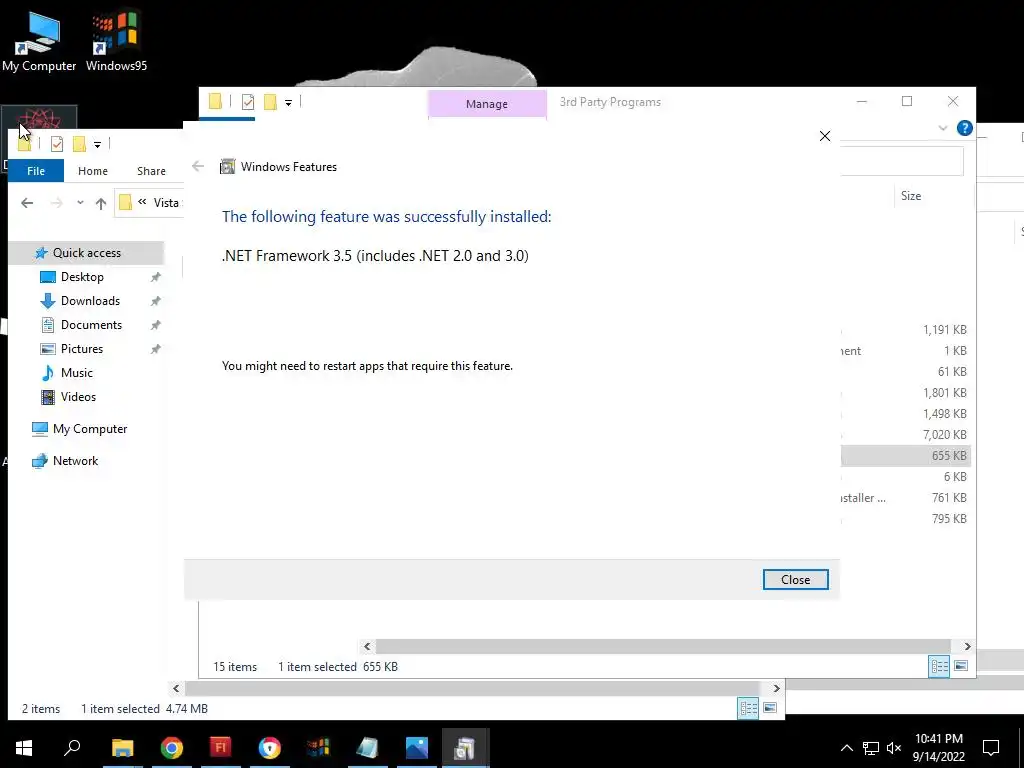This screenshot has height=768, width=1024.
Task: Click New folder icon in 3rd Party Programs title bar
Action: [270, 102]
